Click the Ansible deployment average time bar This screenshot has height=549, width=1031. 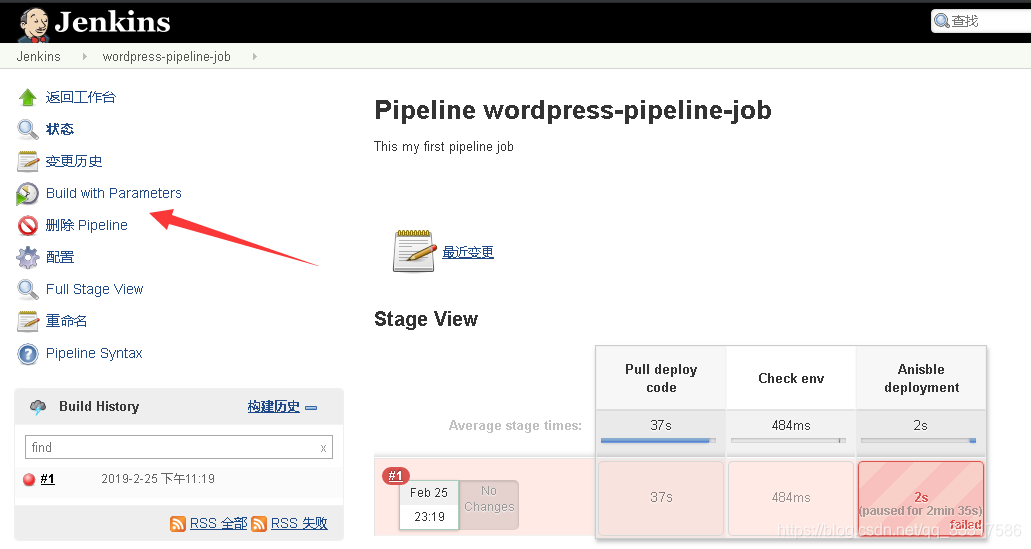click(x=919, y=441)
